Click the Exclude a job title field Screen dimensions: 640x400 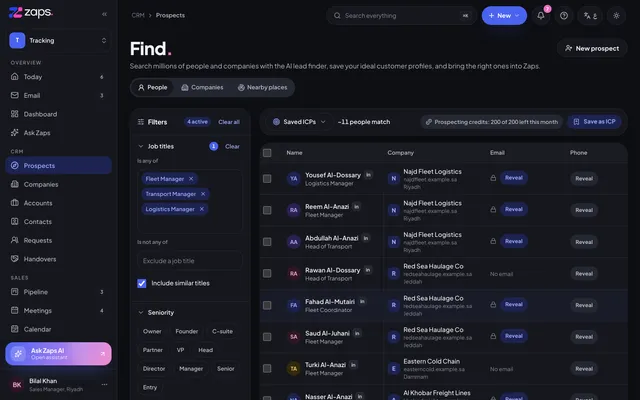190,261
